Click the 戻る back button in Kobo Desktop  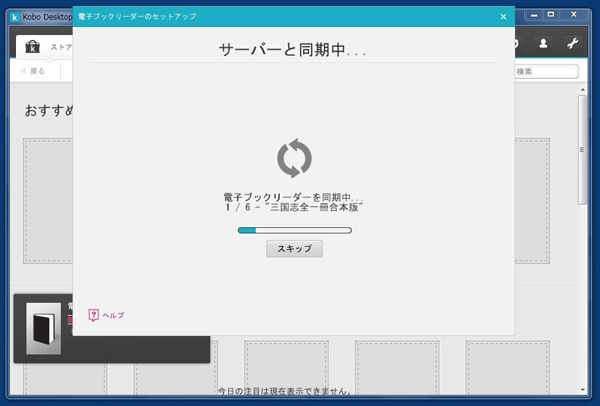tap(33, 71)
